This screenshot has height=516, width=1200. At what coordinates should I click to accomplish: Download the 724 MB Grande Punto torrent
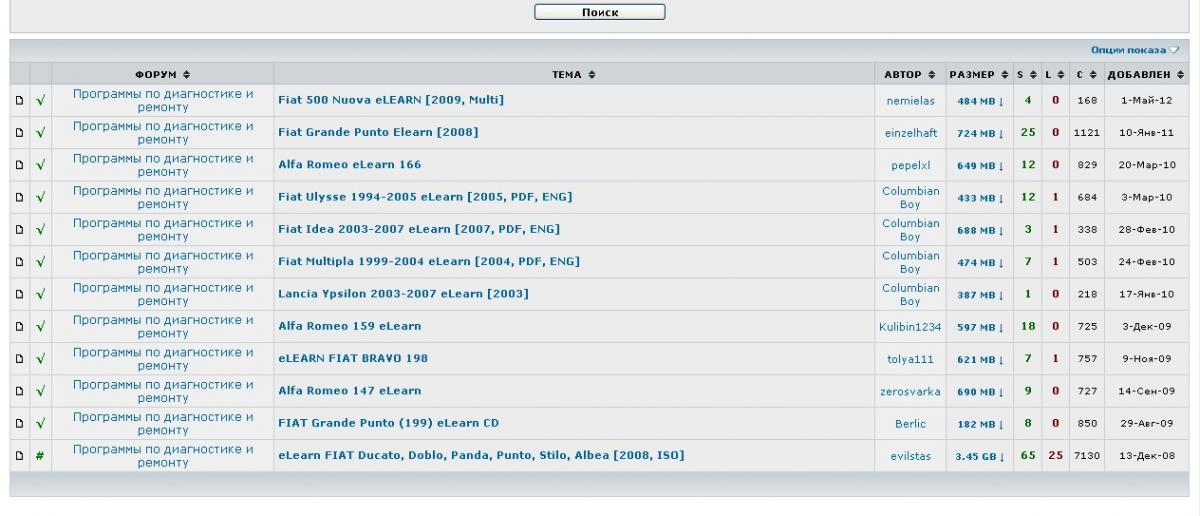click(979, 133)
